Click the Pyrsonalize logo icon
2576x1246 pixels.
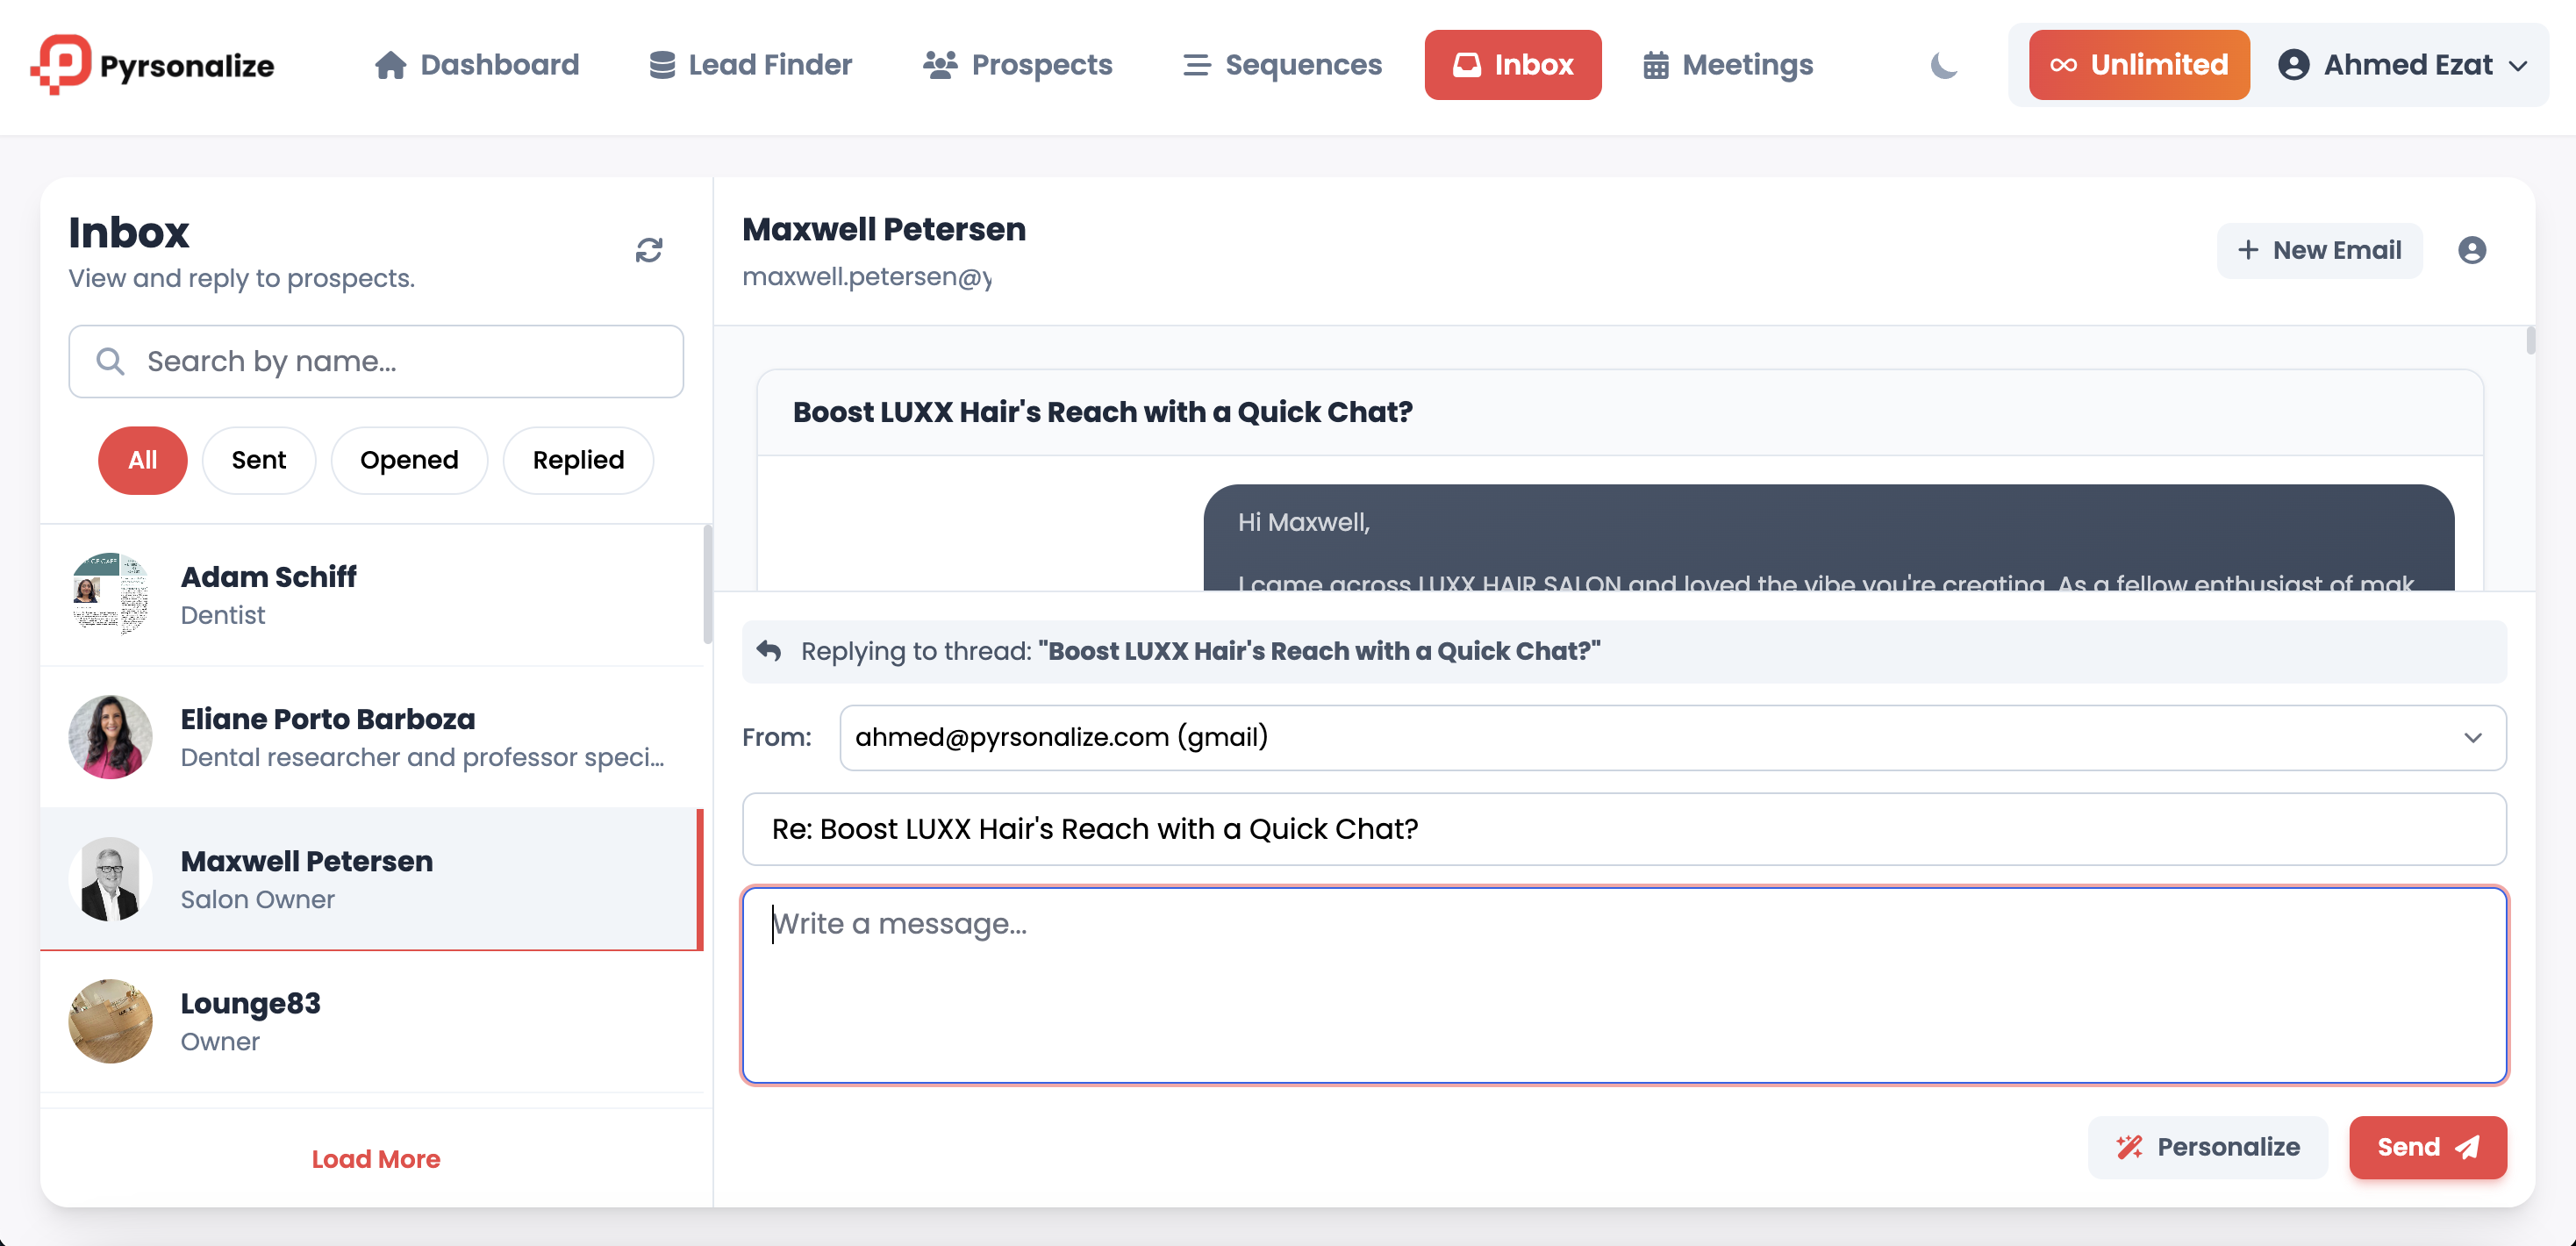(62, 65)
